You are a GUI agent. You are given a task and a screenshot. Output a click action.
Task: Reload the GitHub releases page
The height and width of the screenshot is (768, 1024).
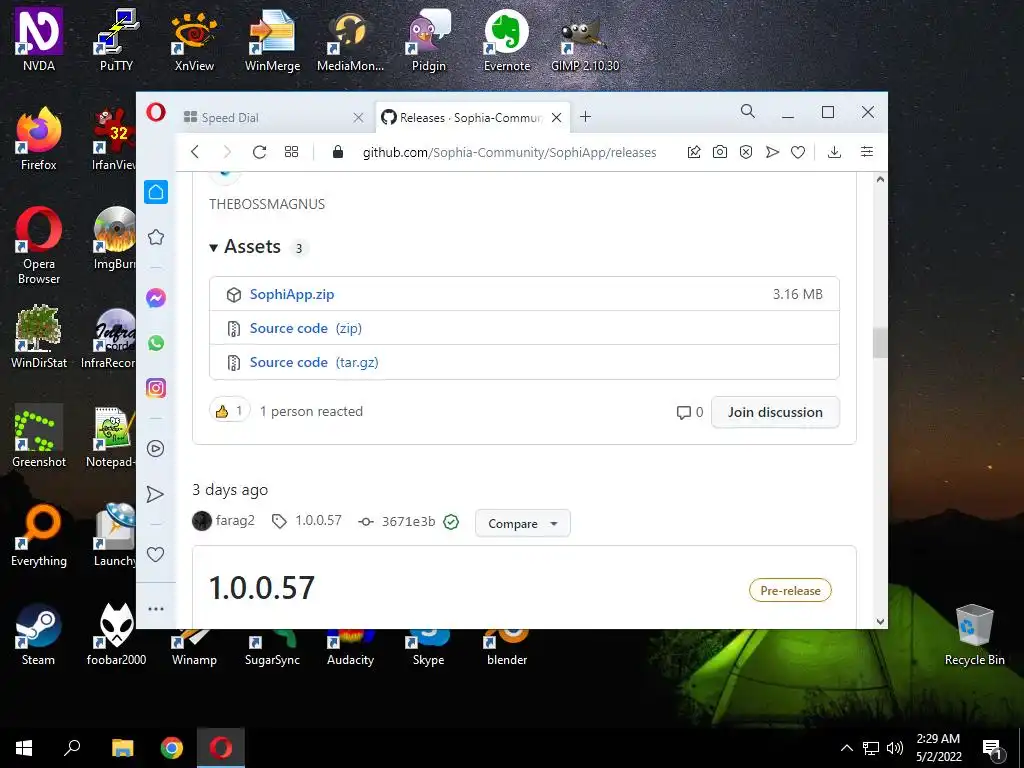259,152
